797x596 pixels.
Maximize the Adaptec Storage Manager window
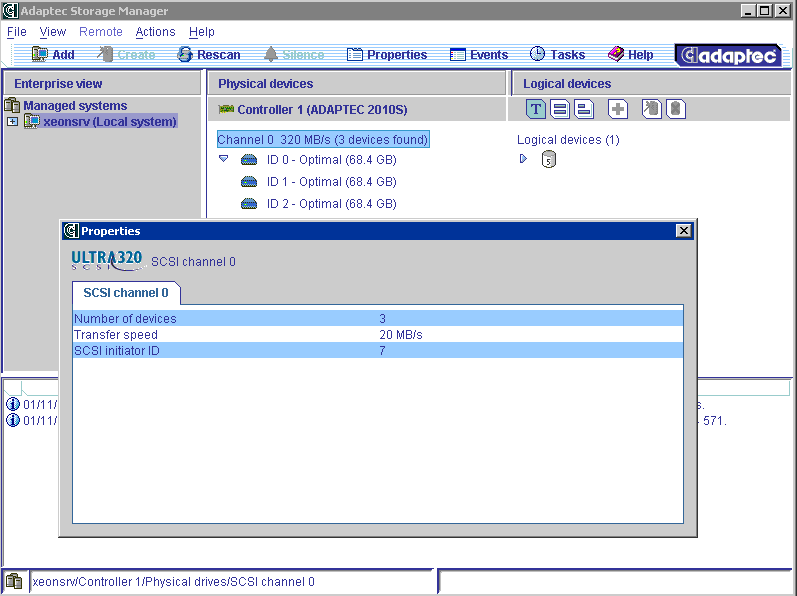[x=764, y=11]
